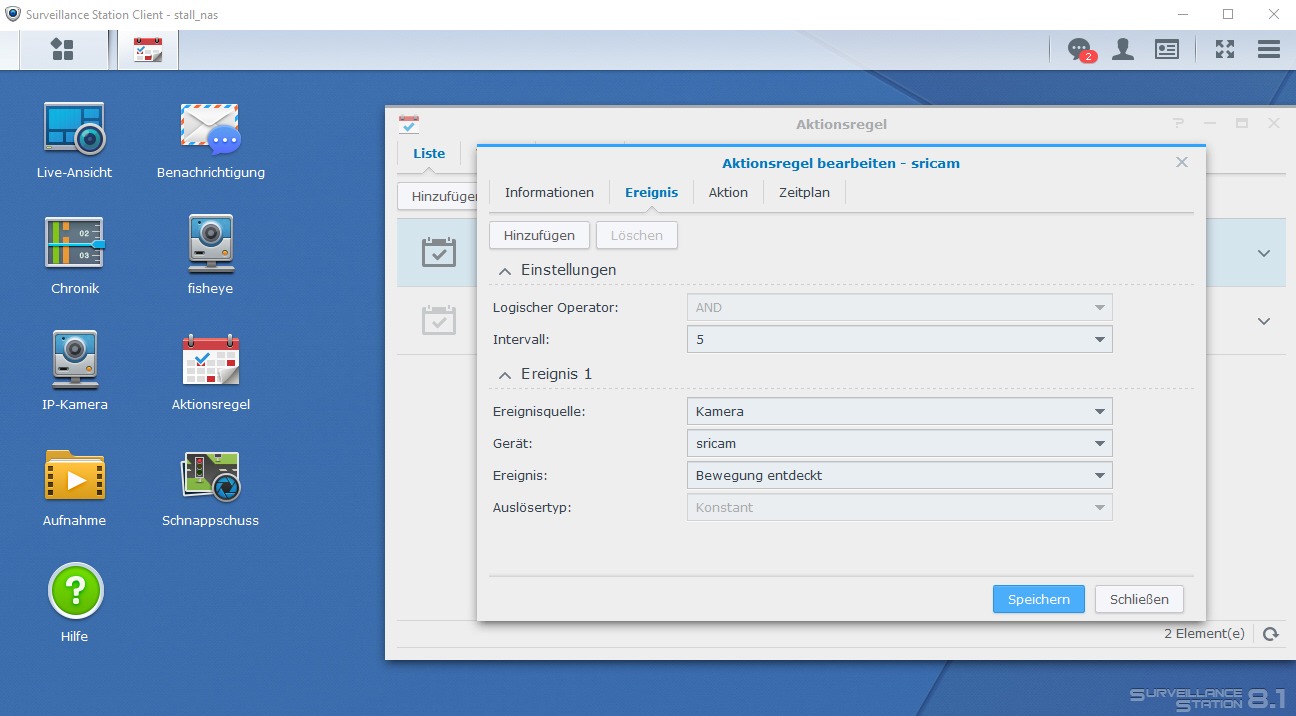Expand the first action rule row chevron
1296x716 pixels.
click(x=1264, y=253)
